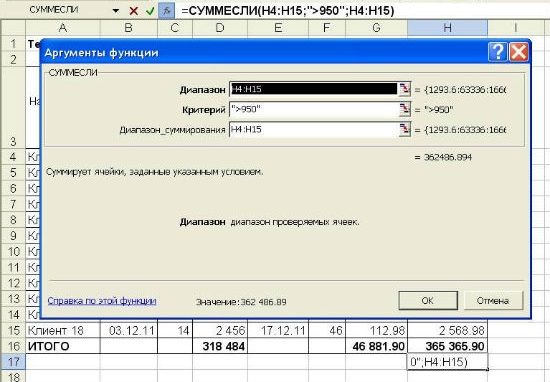The image size is (550, 382).
Task: Select column F header
Action: click(327, 28)
